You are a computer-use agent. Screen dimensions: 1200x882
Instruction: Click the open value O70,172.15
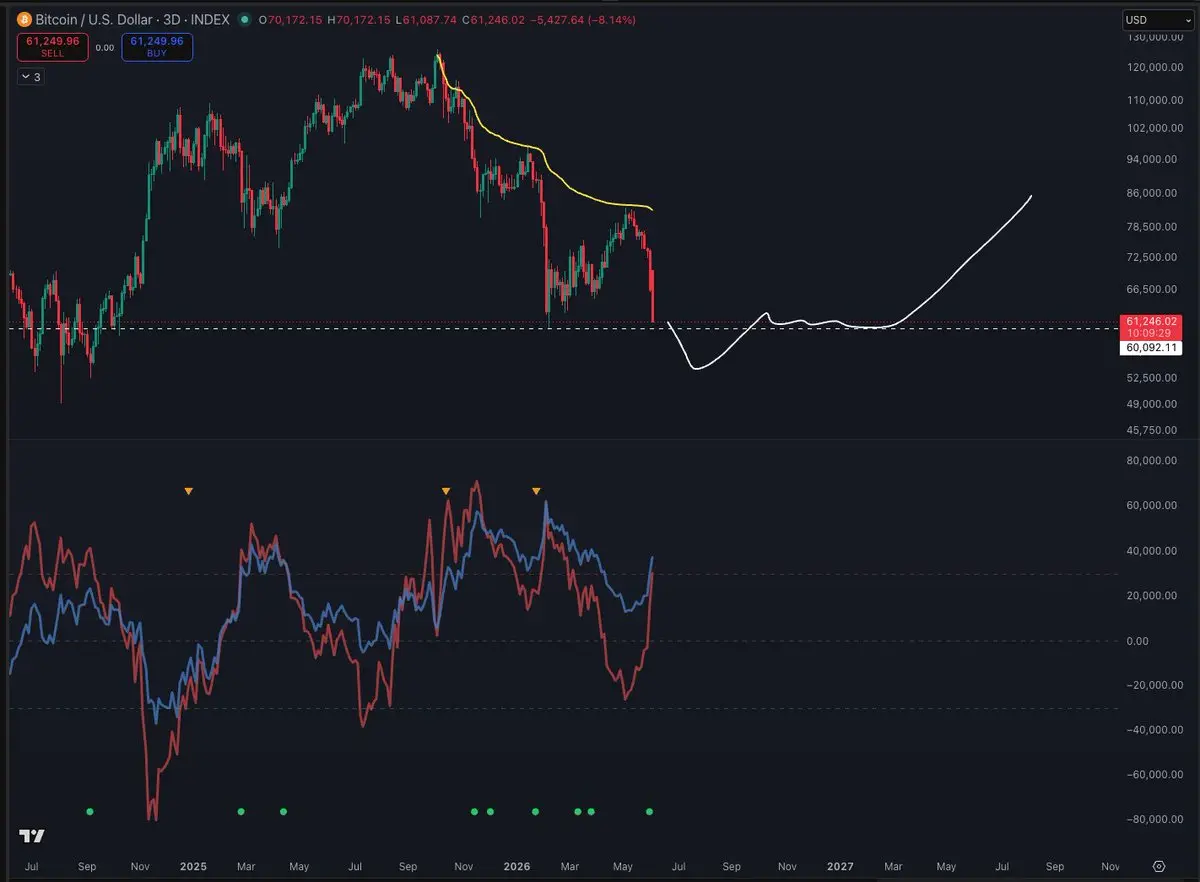pos(290,20)
